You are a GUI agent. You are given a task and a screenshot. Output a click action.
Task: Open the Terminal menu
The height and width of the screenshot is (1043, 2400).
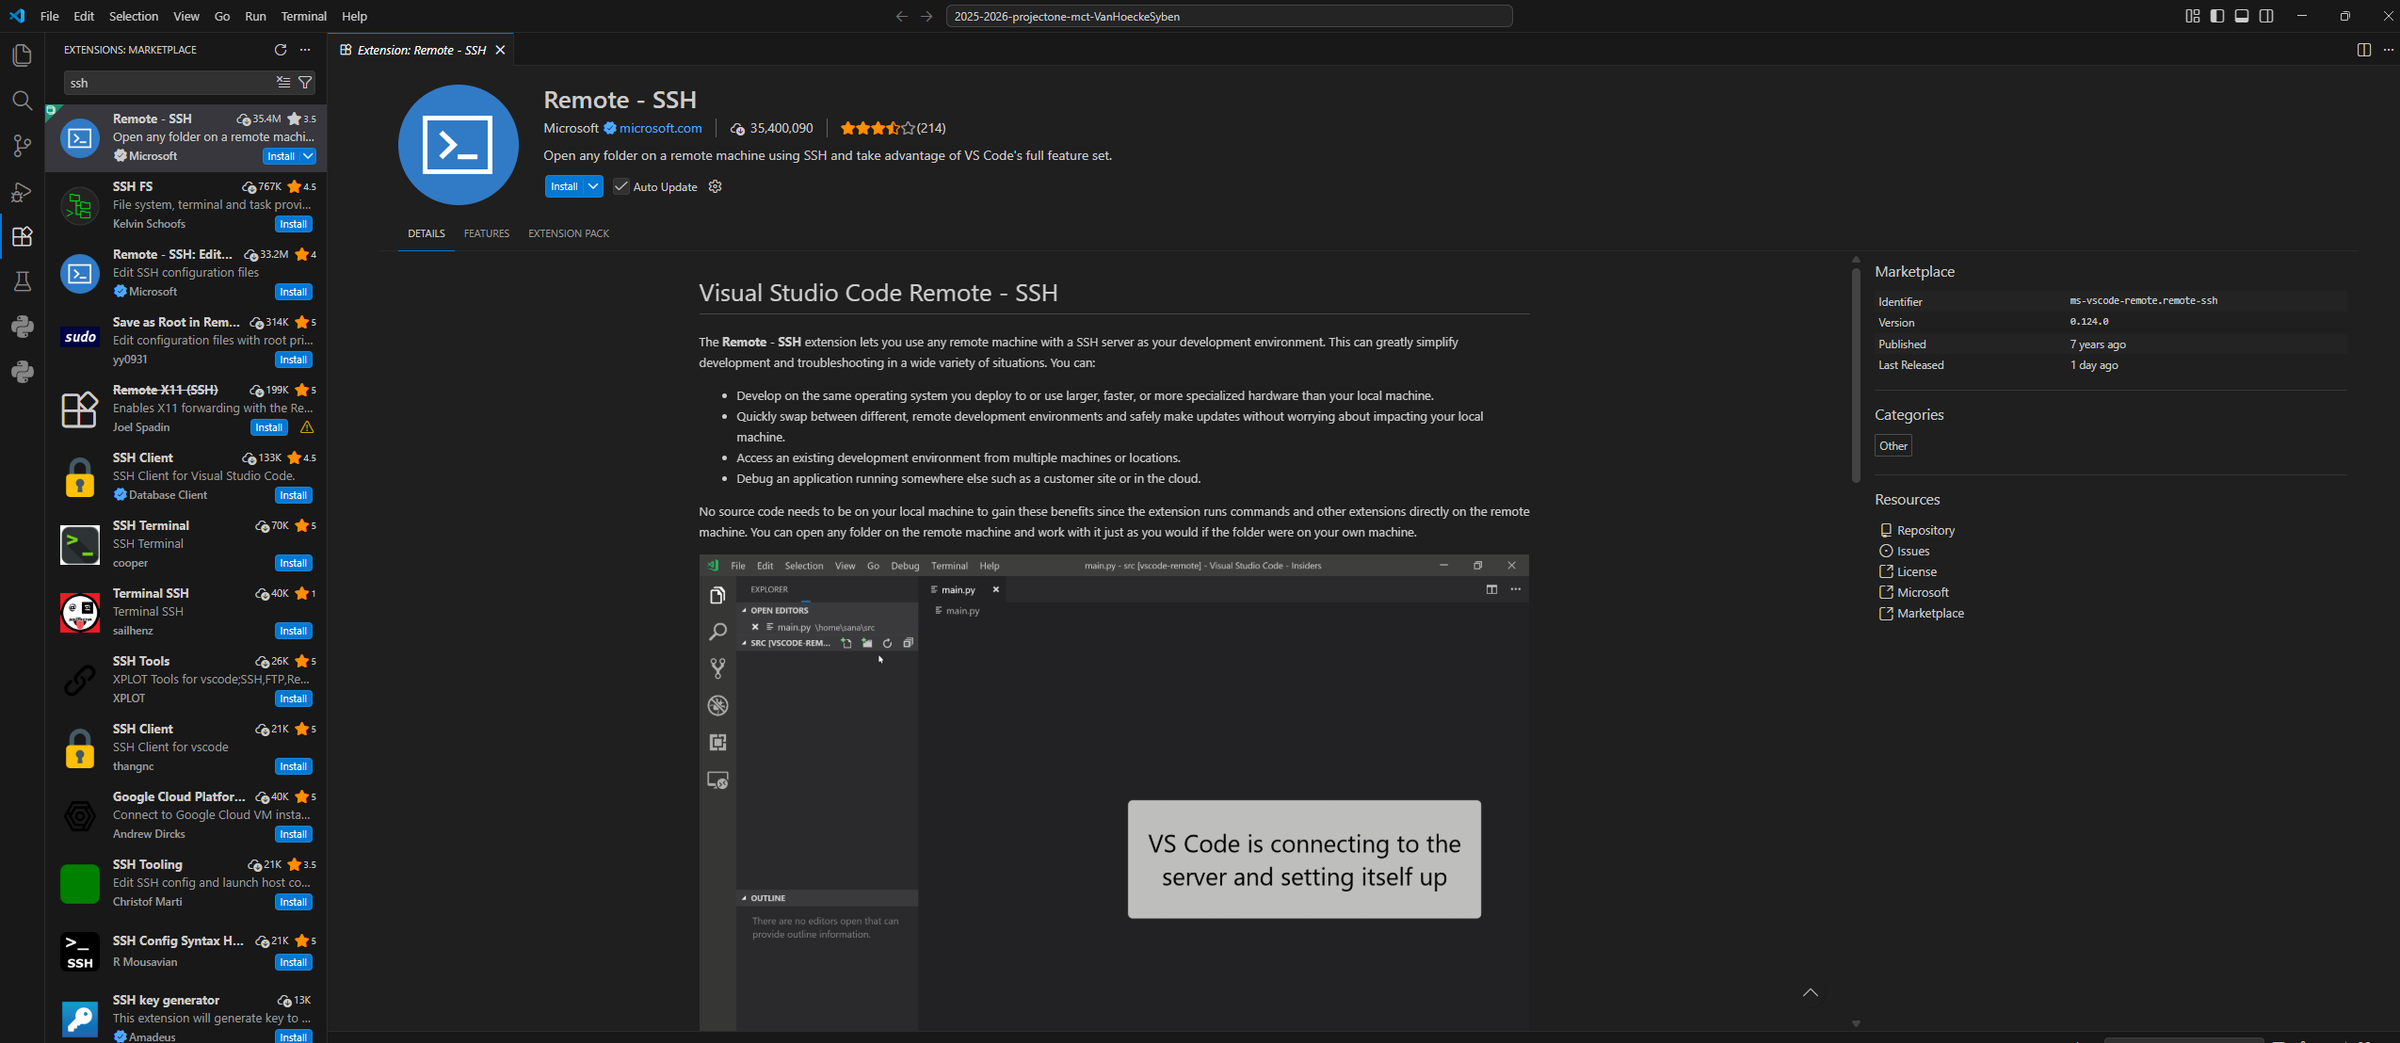[304, 16]
